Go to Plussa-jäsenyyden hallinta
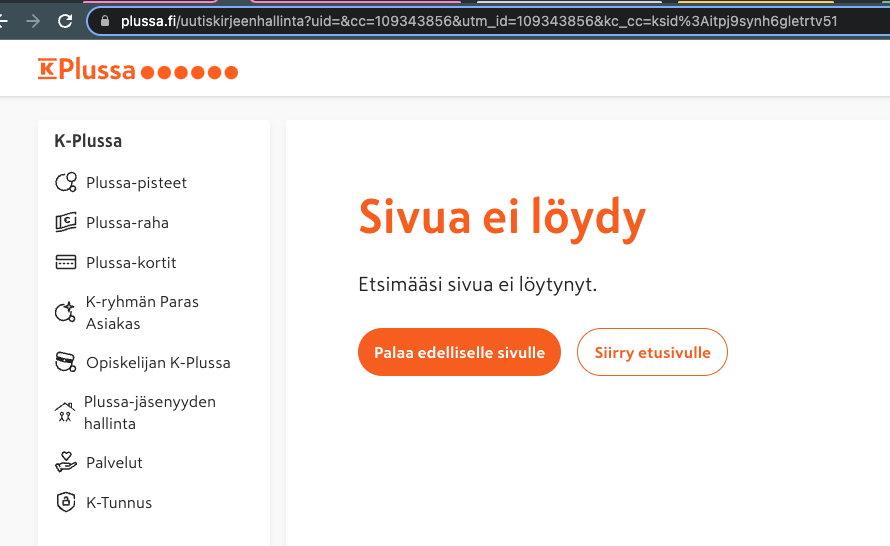The width and height of the screenshot is (890, 546). pos(150,413)
